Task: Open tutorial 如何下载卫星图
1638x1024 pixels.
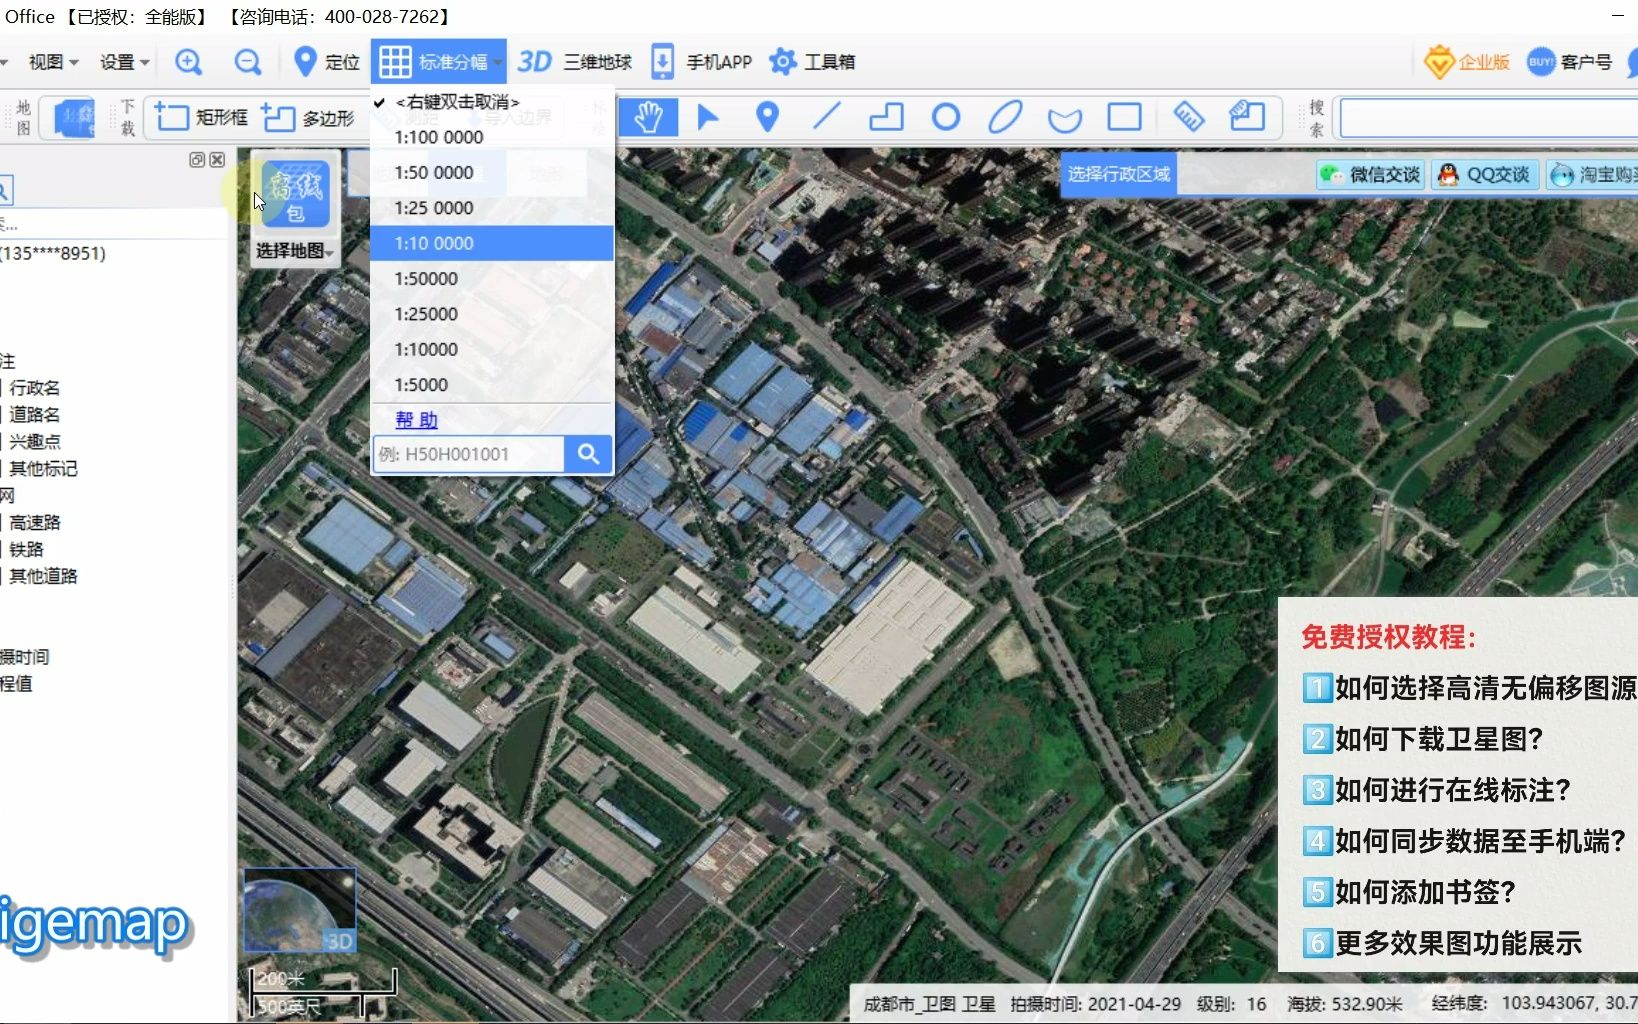Action: [1424, 739]
